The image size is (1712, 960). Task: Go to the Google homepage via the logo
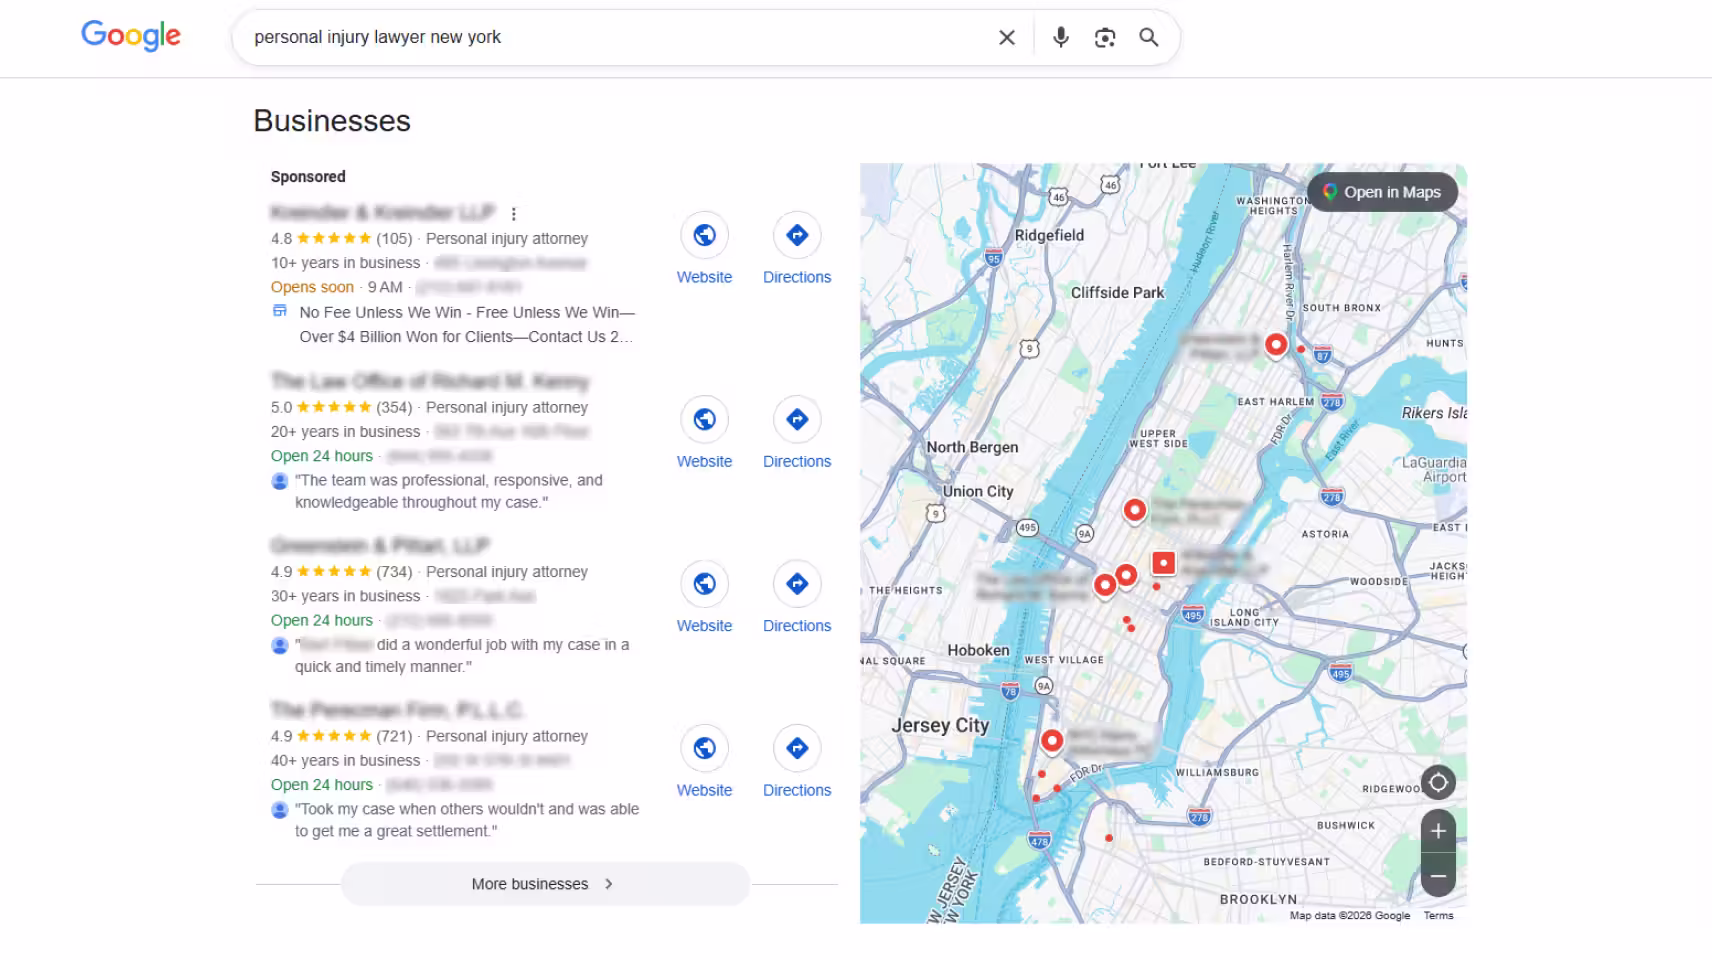point(131,36)
